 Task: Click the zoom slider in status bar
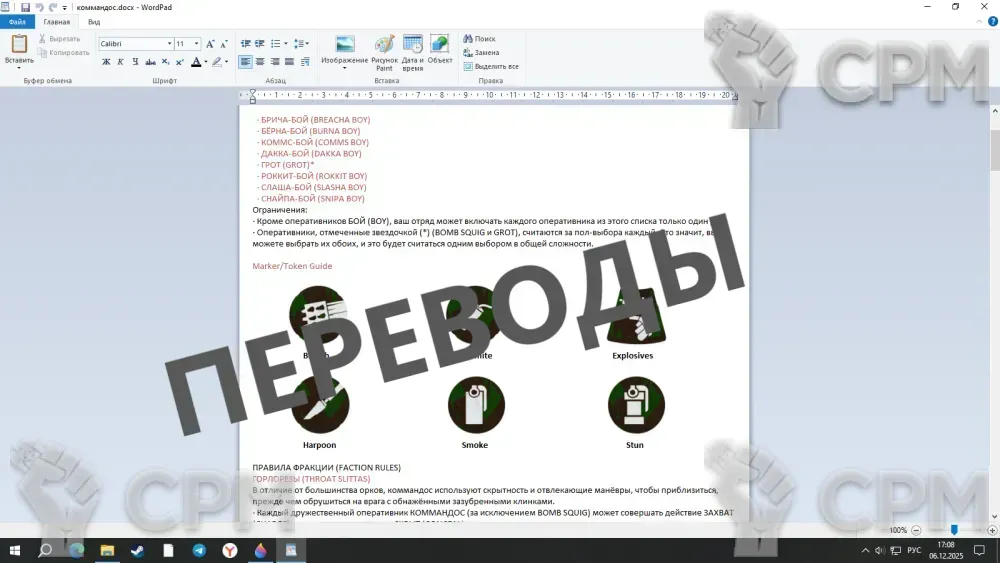(953, 530)
